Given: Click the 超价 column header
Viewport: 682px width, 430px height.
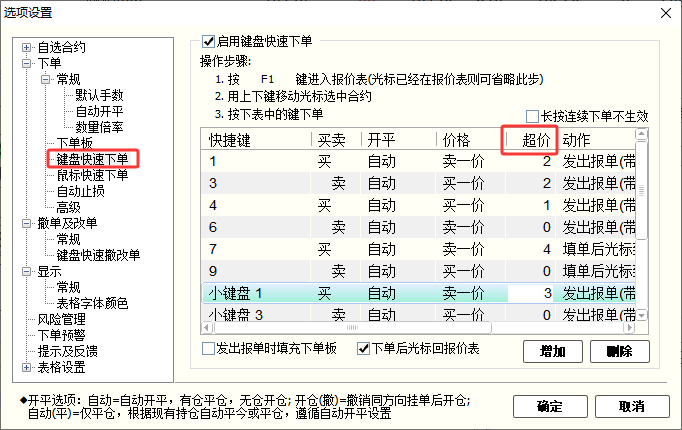Looking at the screenshot, I should click(x=531, y=140).
